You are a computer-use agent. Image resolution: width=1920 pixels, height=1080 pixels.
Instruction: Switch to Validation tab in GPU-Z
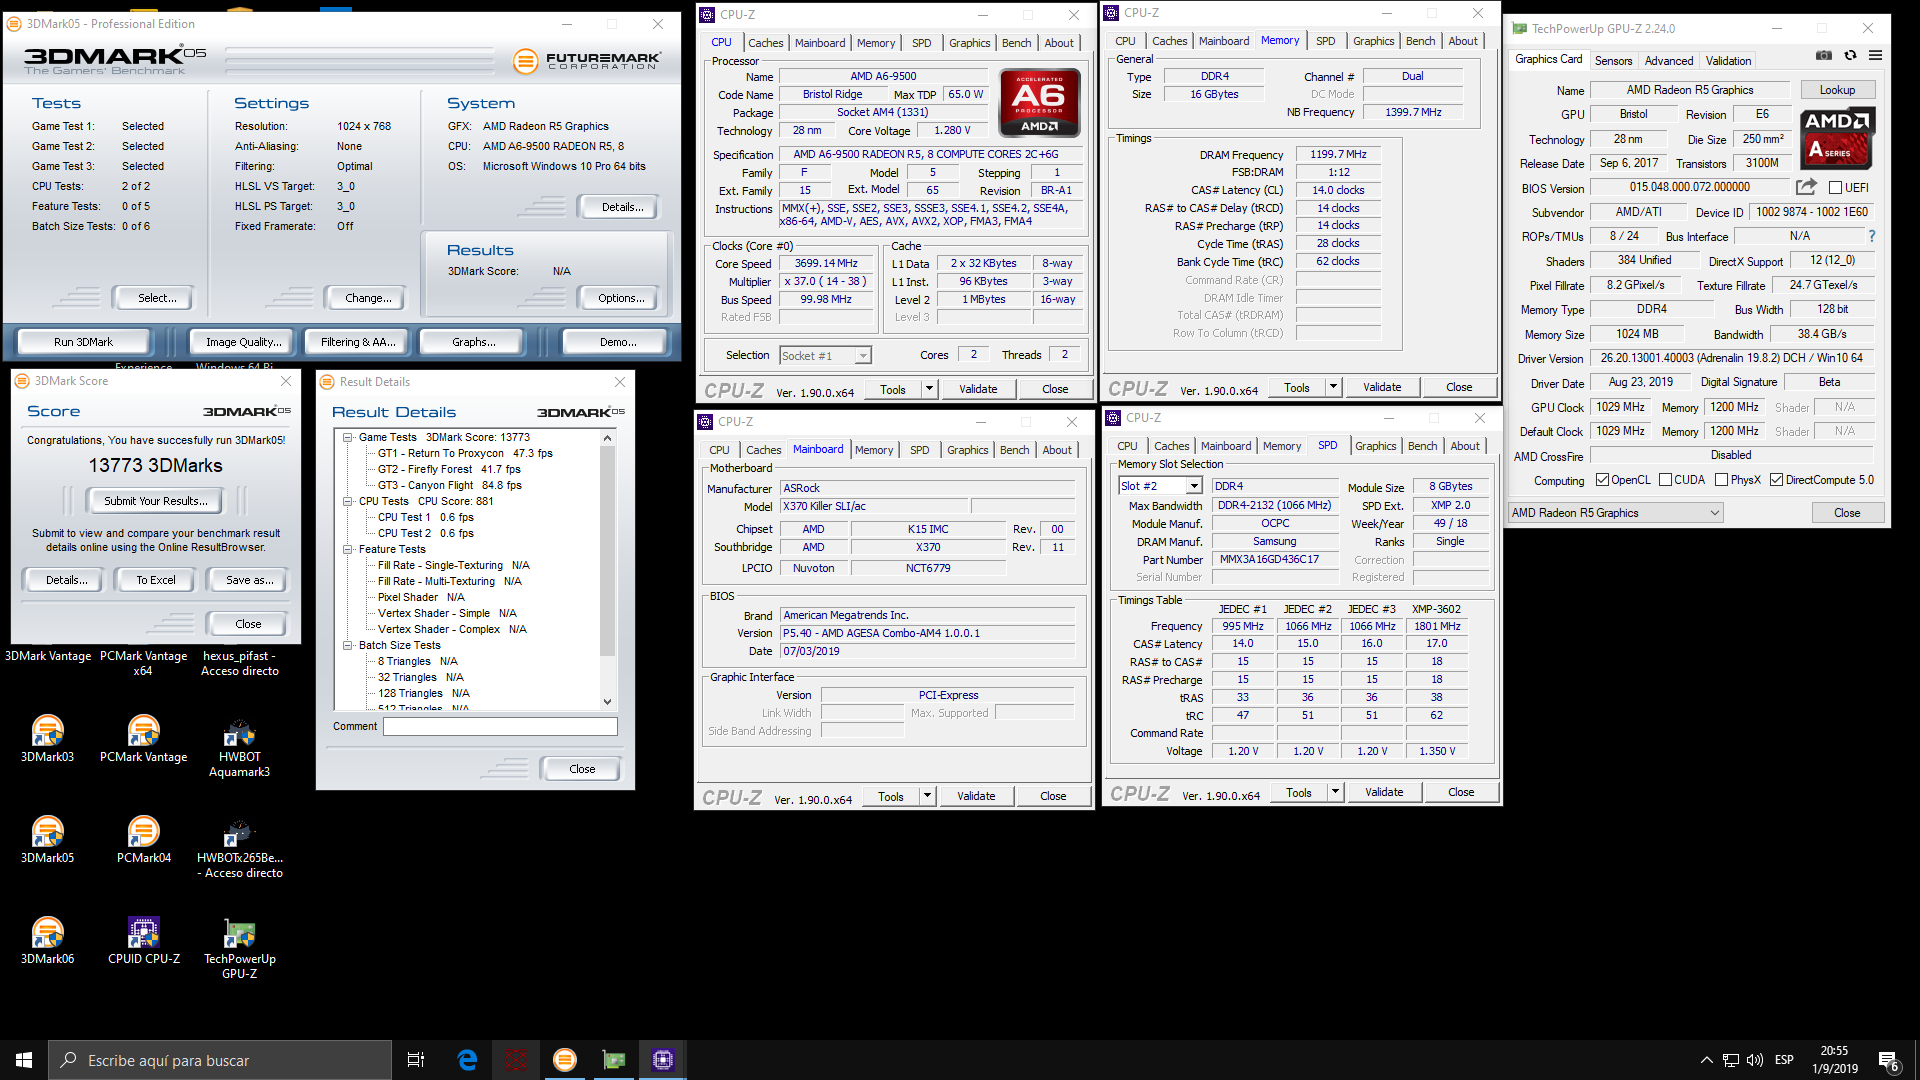(x=1728, y=61)
